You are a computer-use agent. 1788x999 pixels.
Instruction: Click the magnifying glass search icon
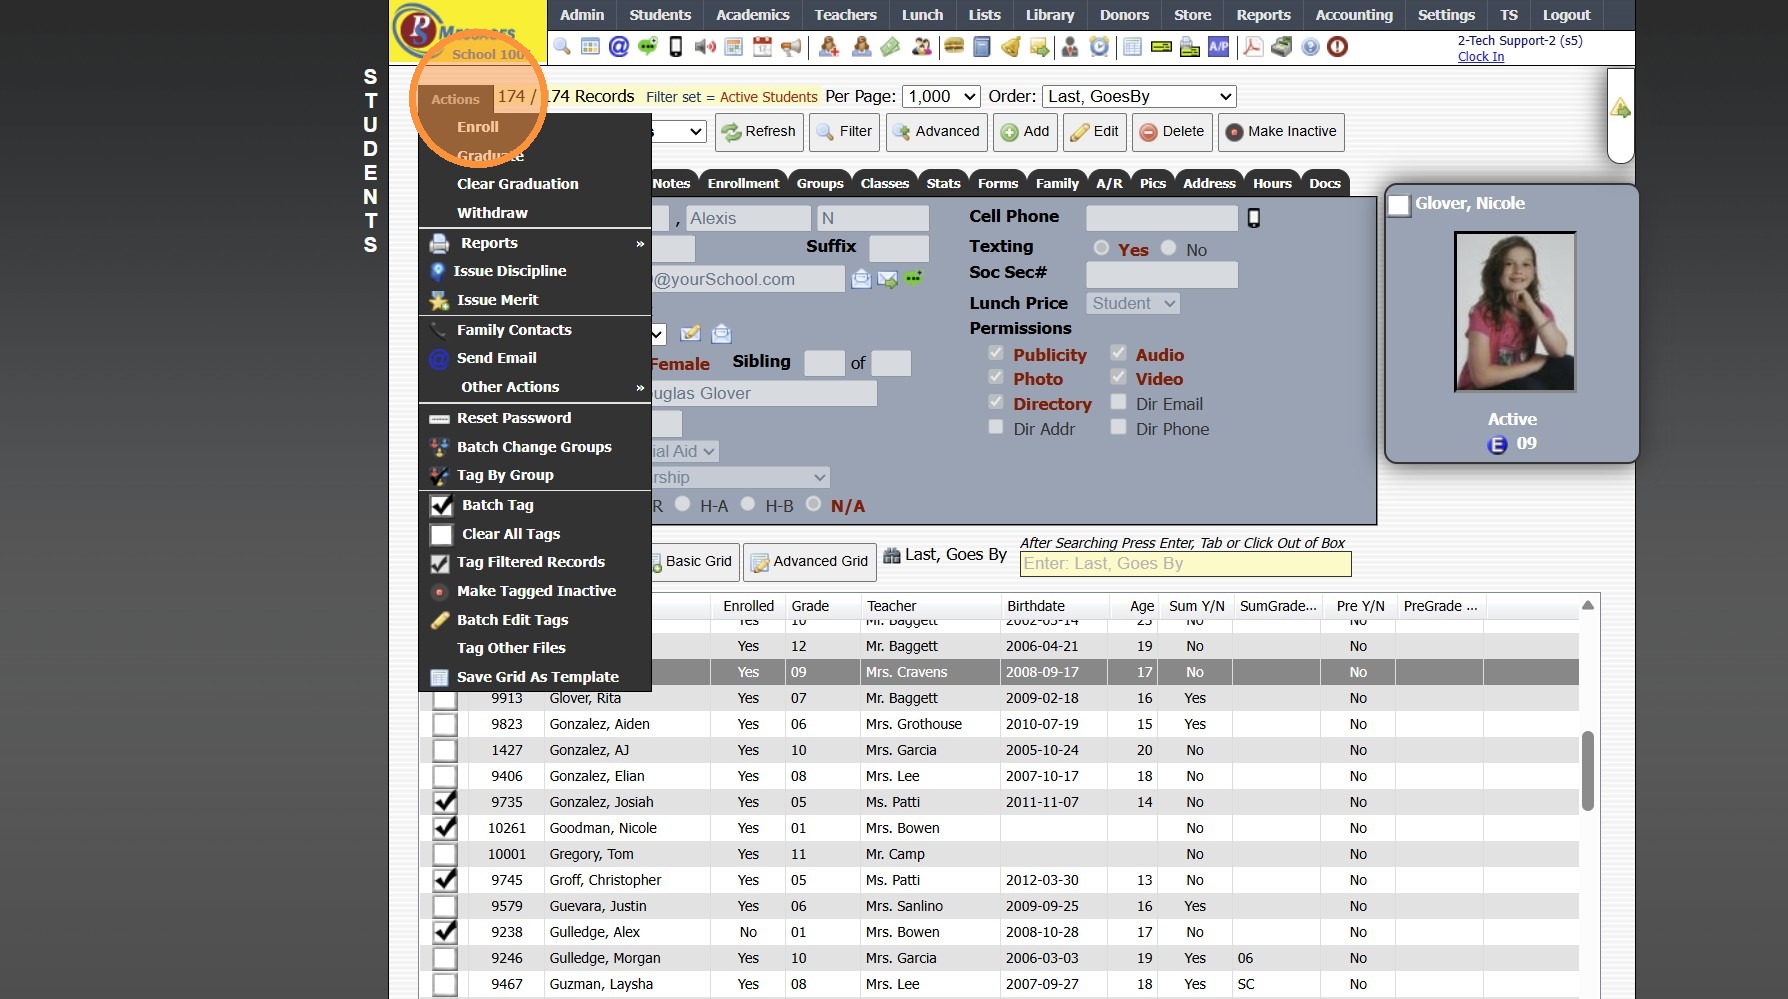pyautogui.click(x=562, y=46)
